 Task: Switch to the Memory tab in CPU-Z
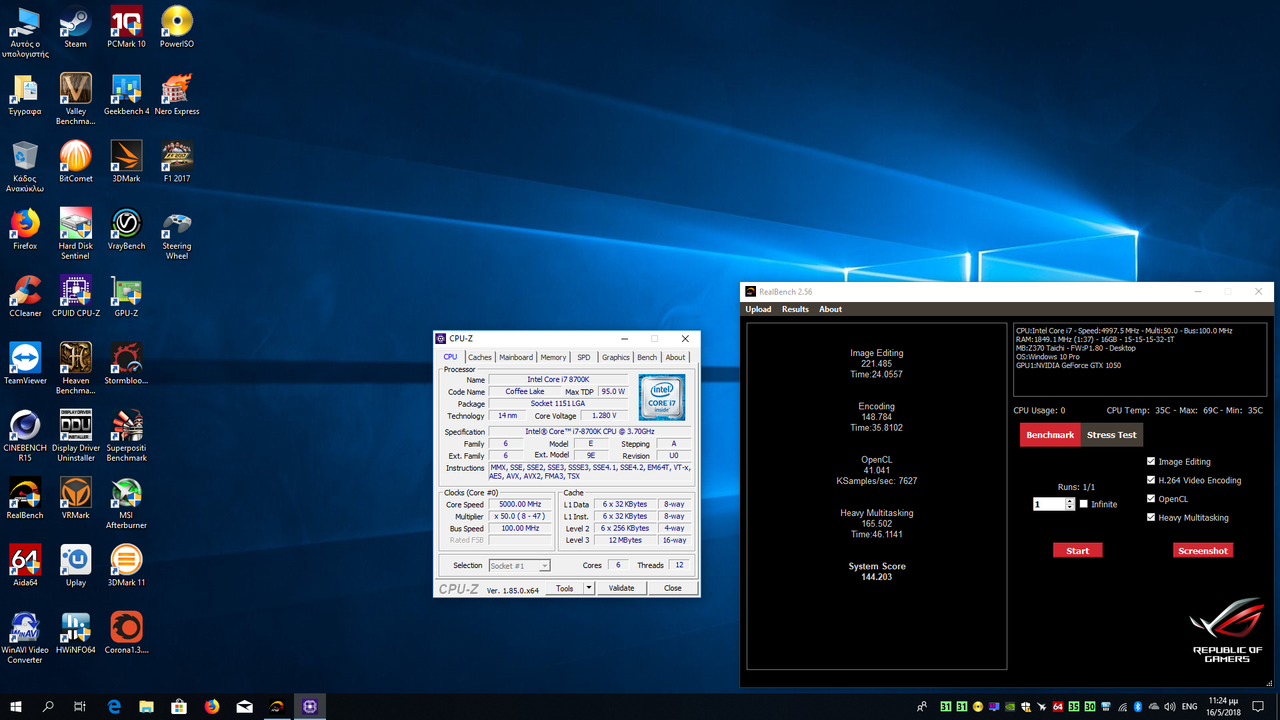pos(553,357)
